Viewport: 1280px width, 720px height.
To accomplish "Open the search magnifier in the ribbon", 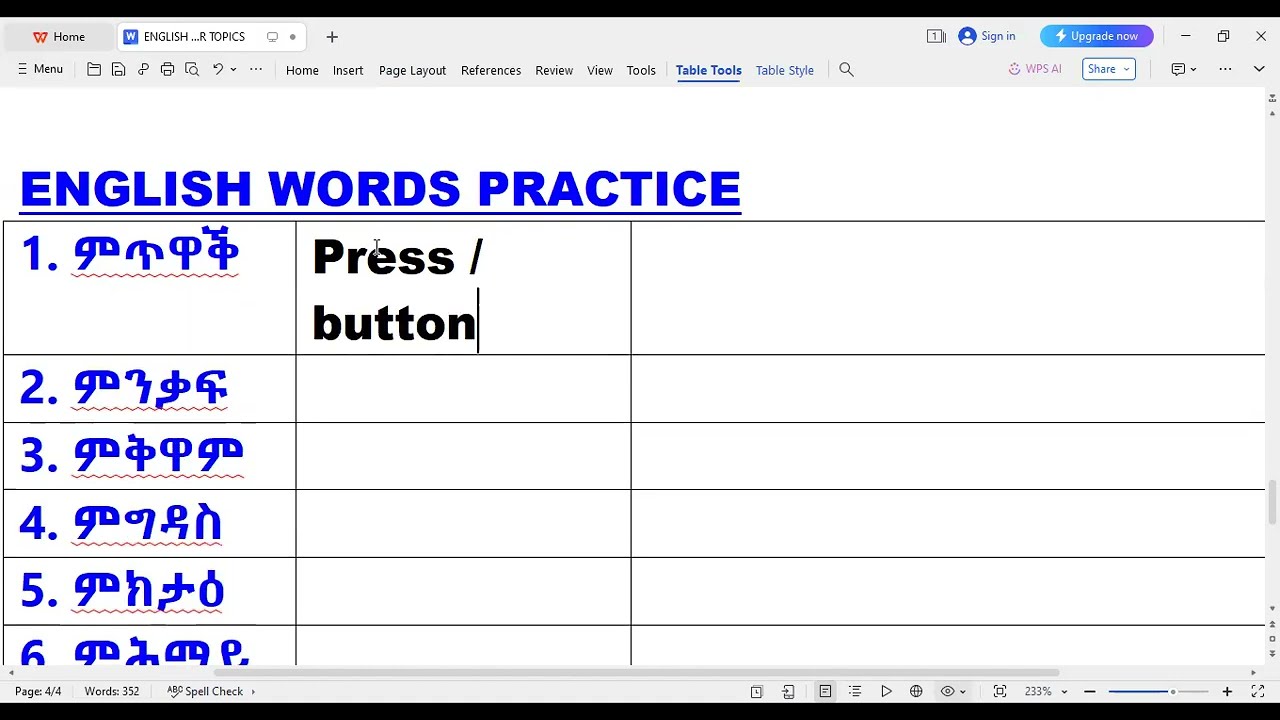I will pyautogui.click(x=846, y=70).
